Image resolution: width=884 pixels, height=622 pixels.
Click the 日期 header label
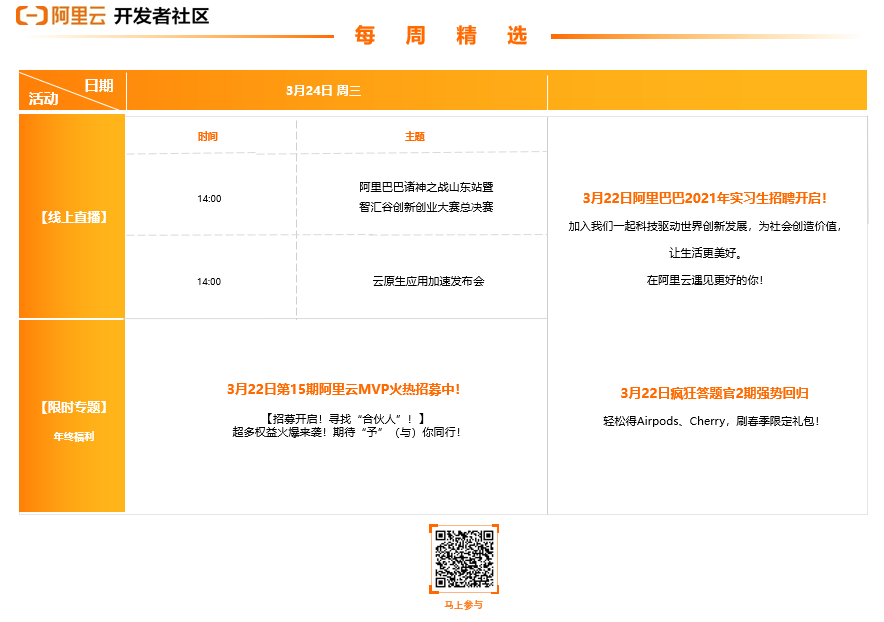tap(99, 85)
